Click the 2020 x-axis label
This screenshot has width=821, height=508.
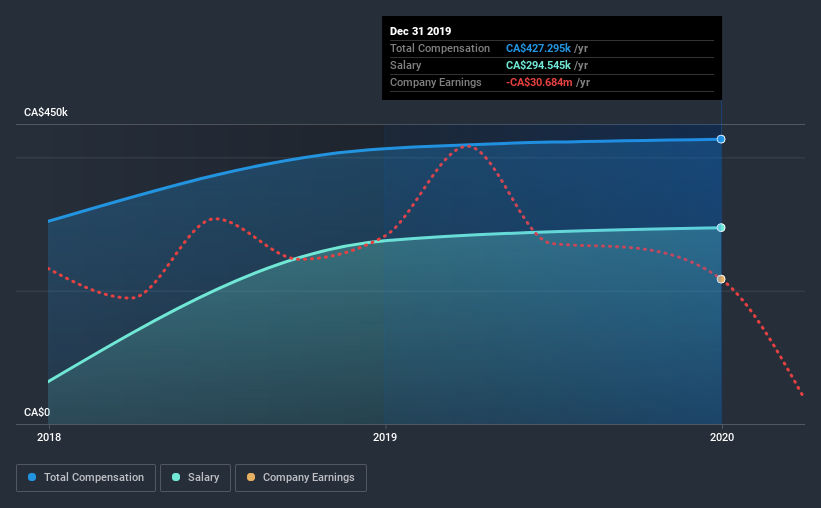[722, 437]
